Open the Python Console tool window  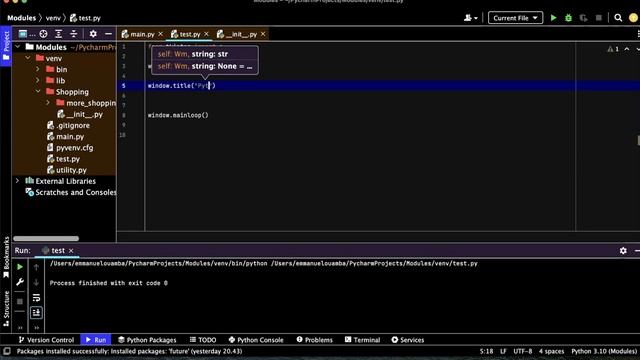point(256,340)
